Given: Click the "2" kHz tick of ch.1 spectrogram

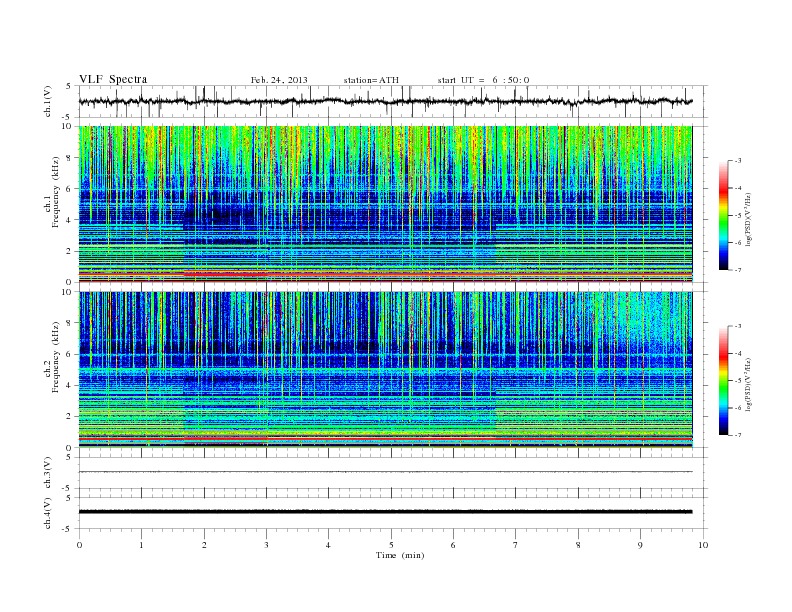Looking at the screenshot, I should pos(70,251).
